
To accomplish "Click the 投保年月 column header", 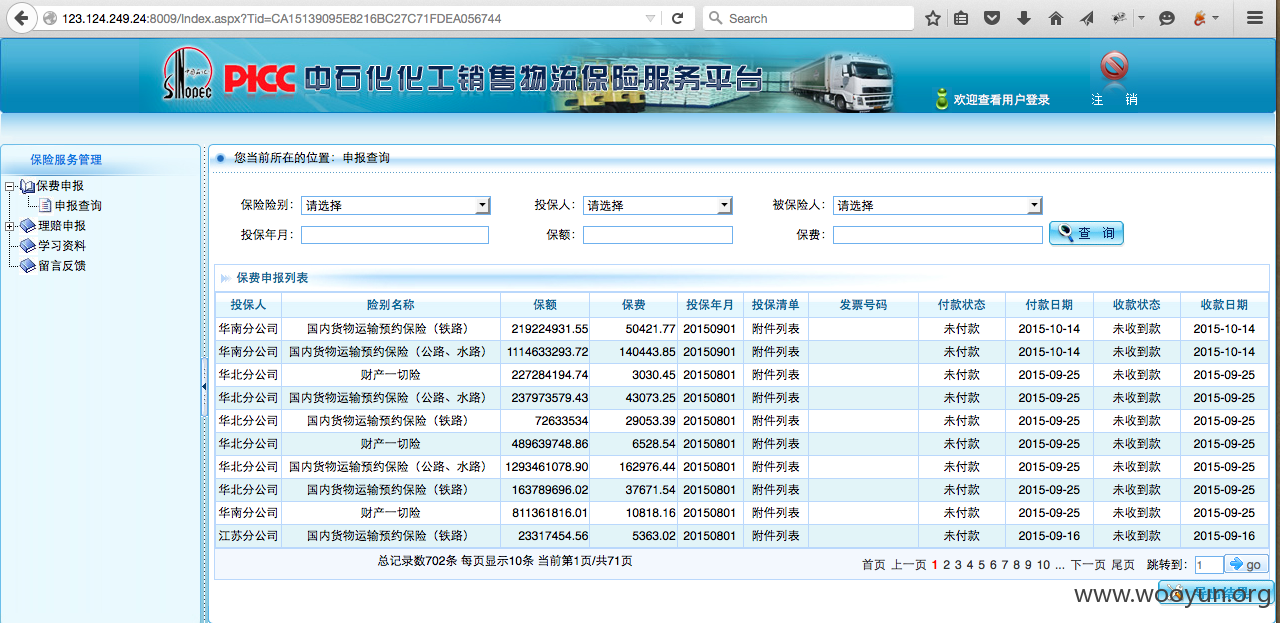I will [710, 305].
